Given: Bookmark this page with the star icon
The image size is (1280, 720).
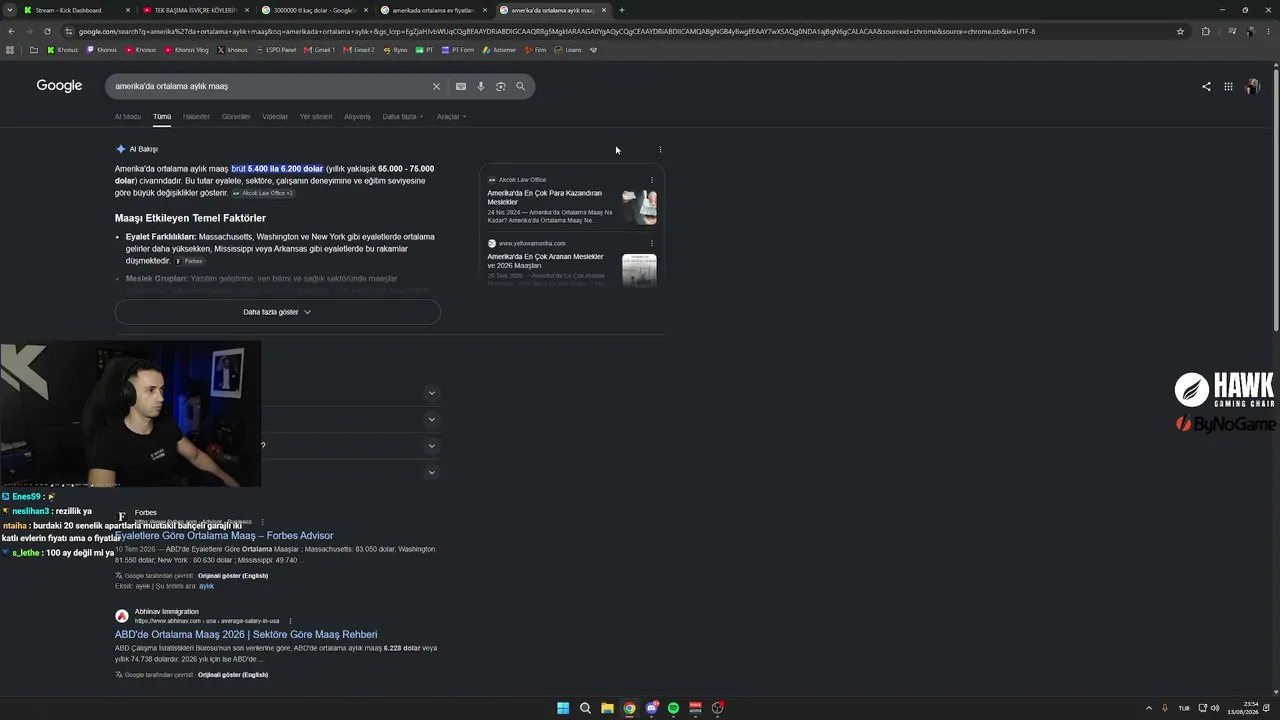Looking at the screenshot, I should [1180, 31].
